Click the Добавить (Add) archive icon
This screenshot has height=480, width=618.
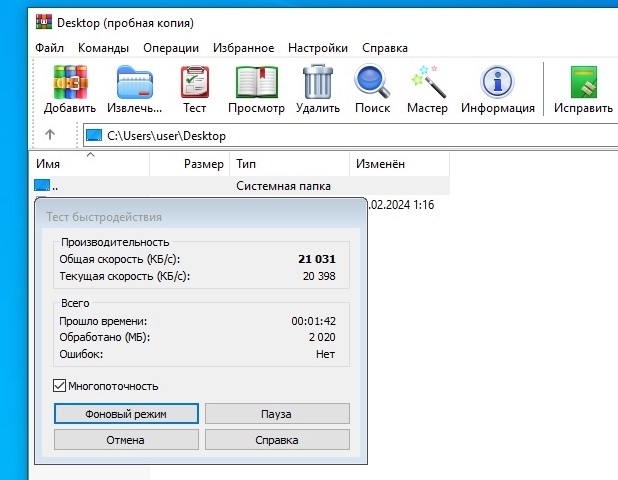70,83
